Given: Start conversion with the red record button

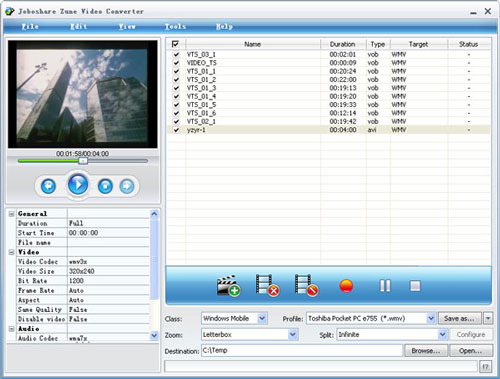Looking at the screenshot, I should [346, 286].
